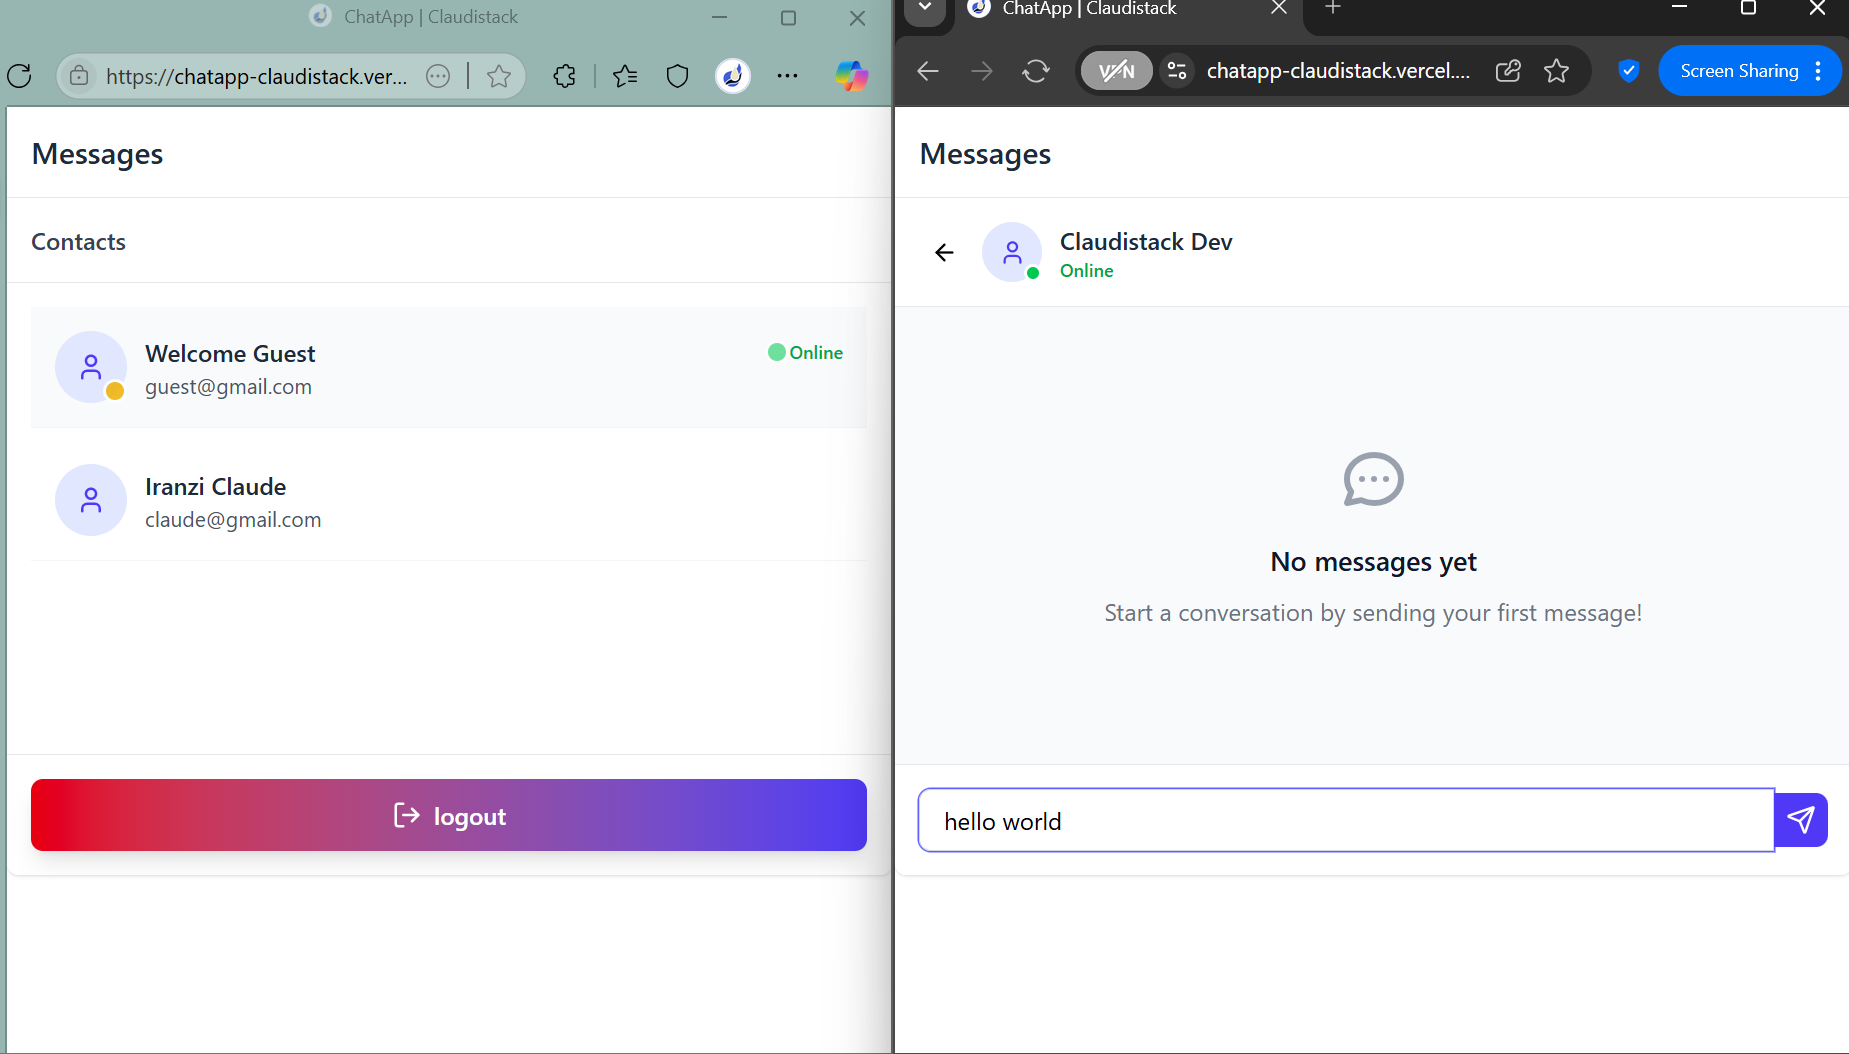The height and width of the screenshot is (1054, 1849).
Task: Open Screen Sharing options three-dot menu
Action: click(x=1818, y=71)
